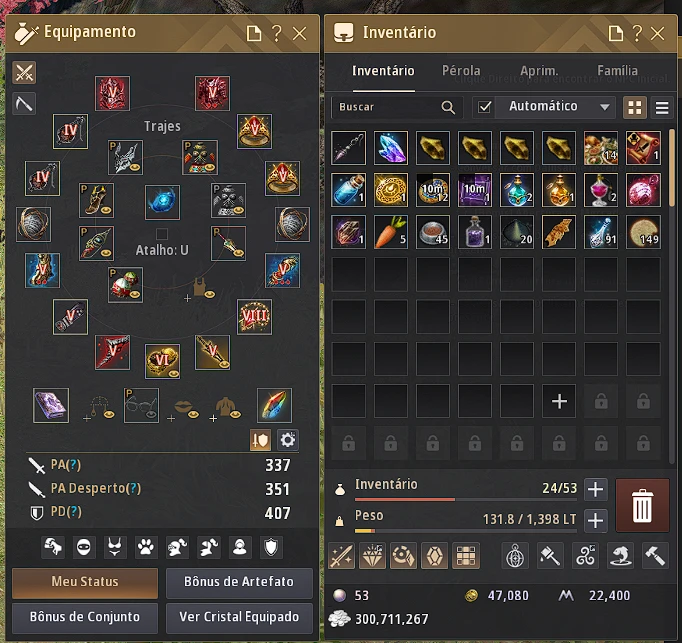The width and height of the screenshot is (682, 643).
Task: Increase weight limit with Peso plus button
Action: coord(595,520)
